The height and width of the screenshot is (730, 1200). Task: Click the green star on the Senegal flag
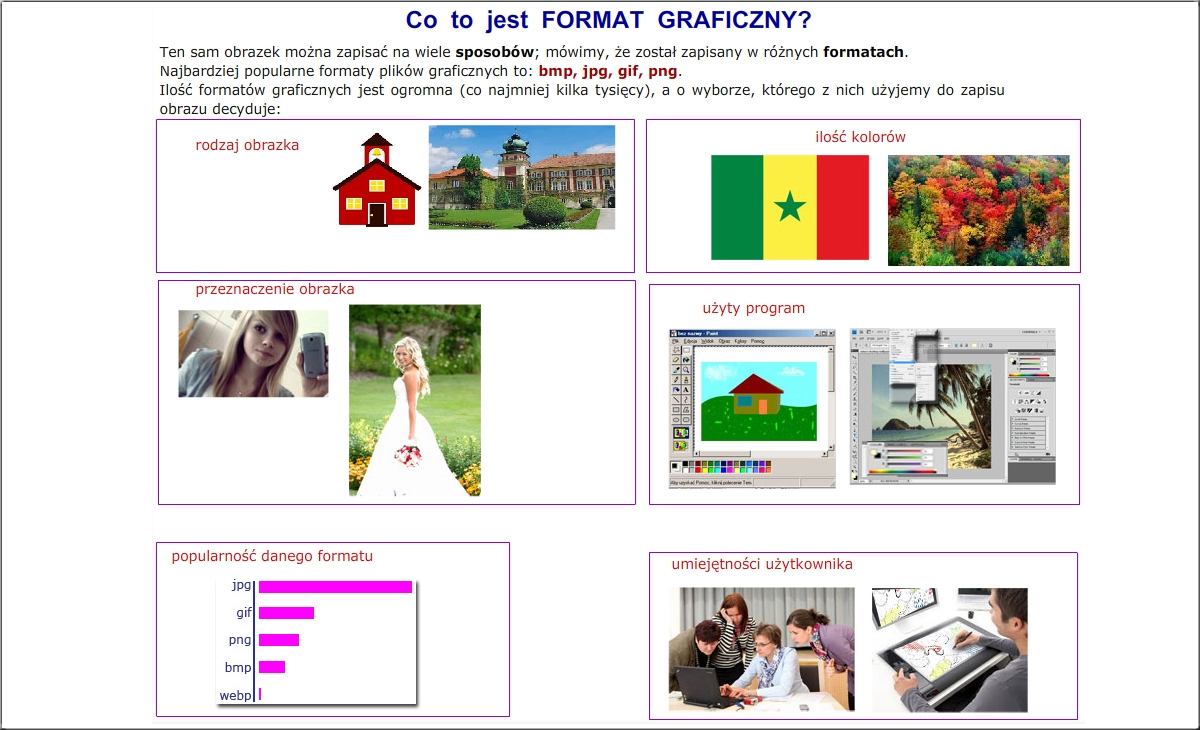pos(790,207)
